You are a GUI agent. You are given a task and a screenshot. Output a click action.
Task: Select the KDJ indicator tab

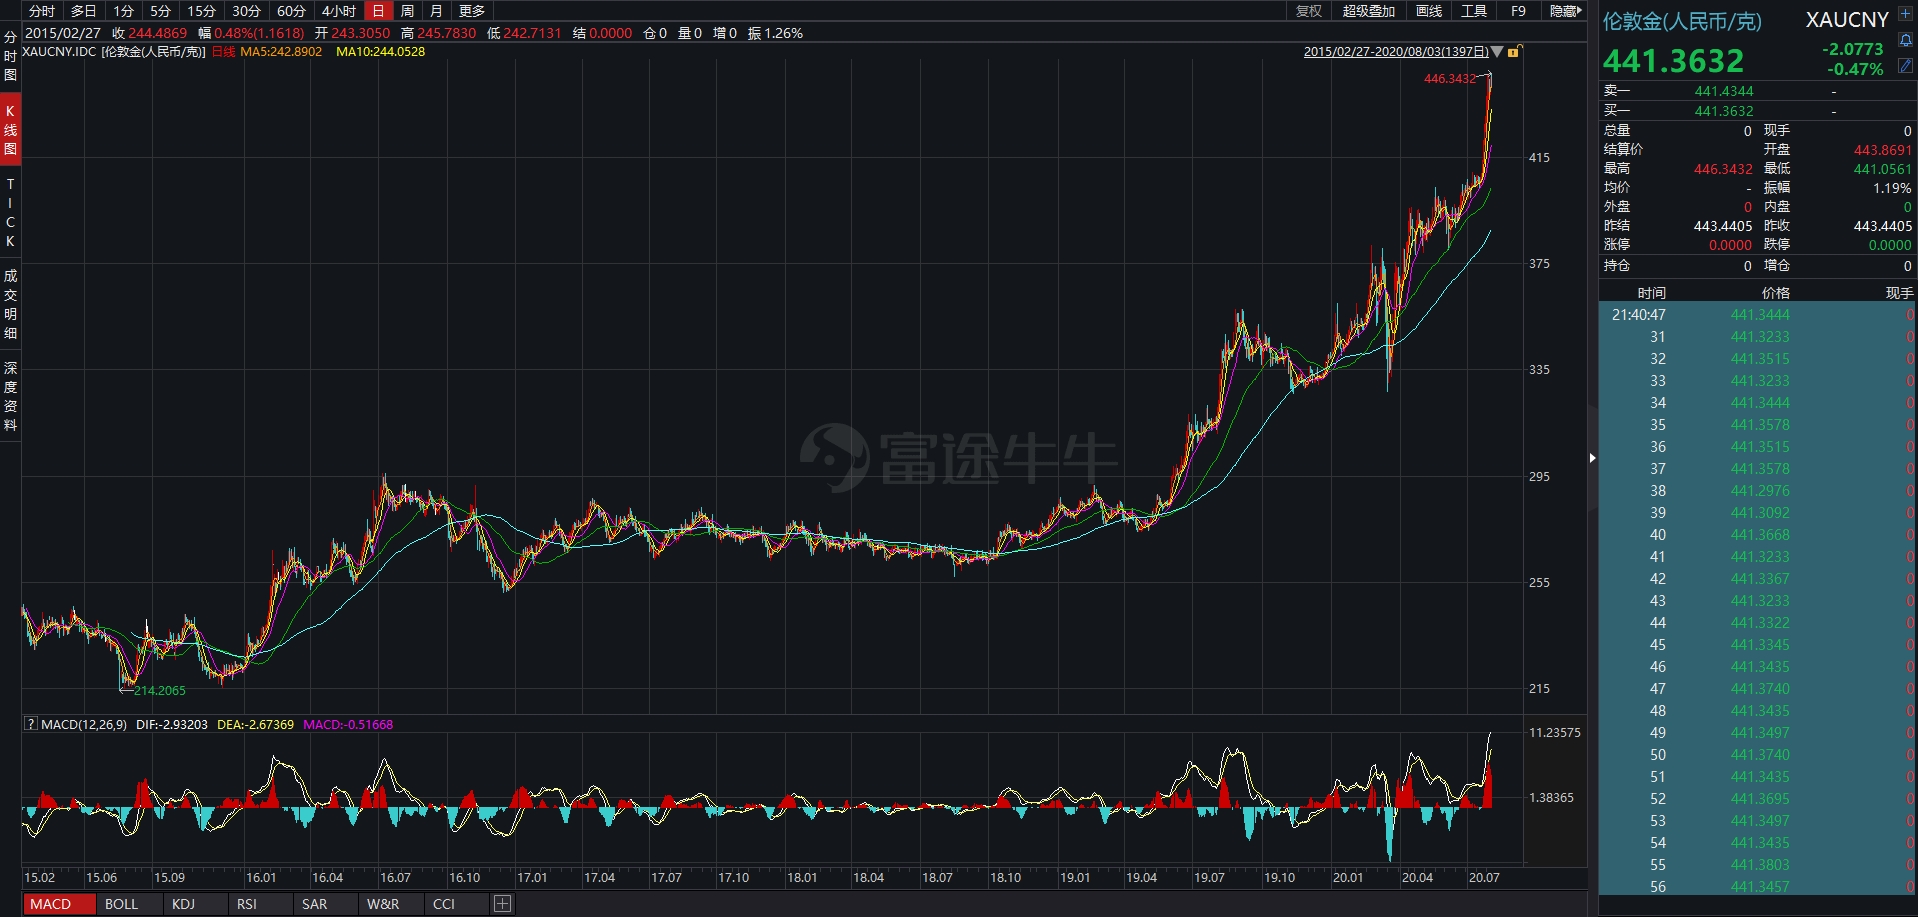point(183,904)
